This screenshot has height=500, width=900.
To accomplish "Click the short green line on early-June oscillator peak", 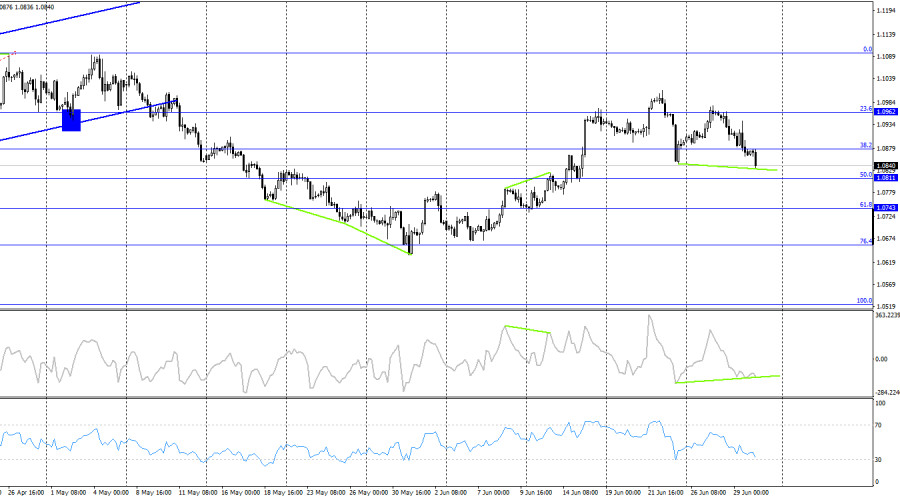I will [527, 329].
